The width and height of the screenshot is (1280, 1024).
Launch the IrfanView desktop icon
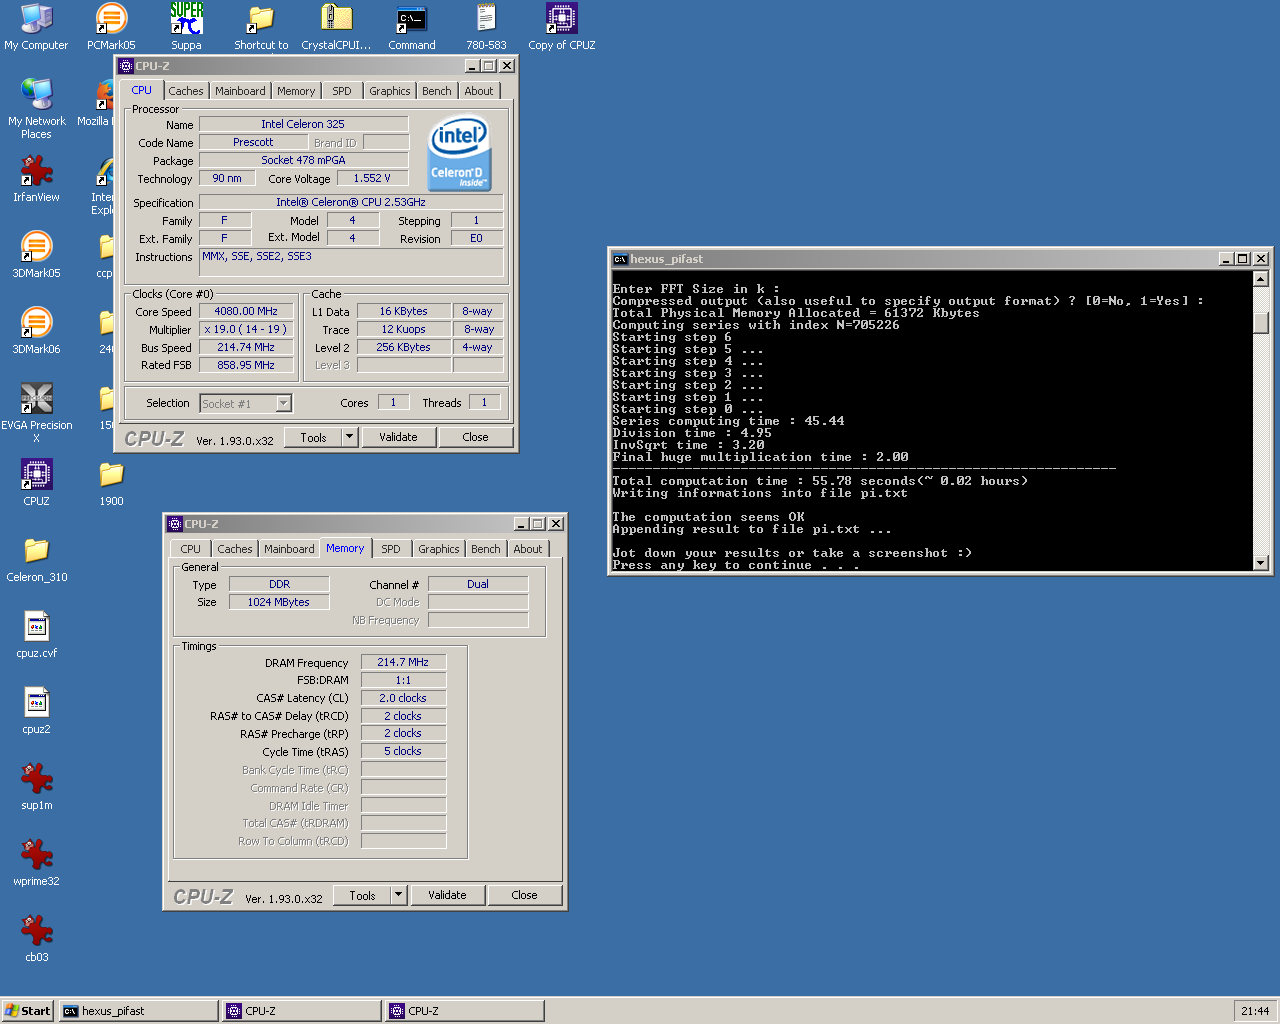(36, 178)
